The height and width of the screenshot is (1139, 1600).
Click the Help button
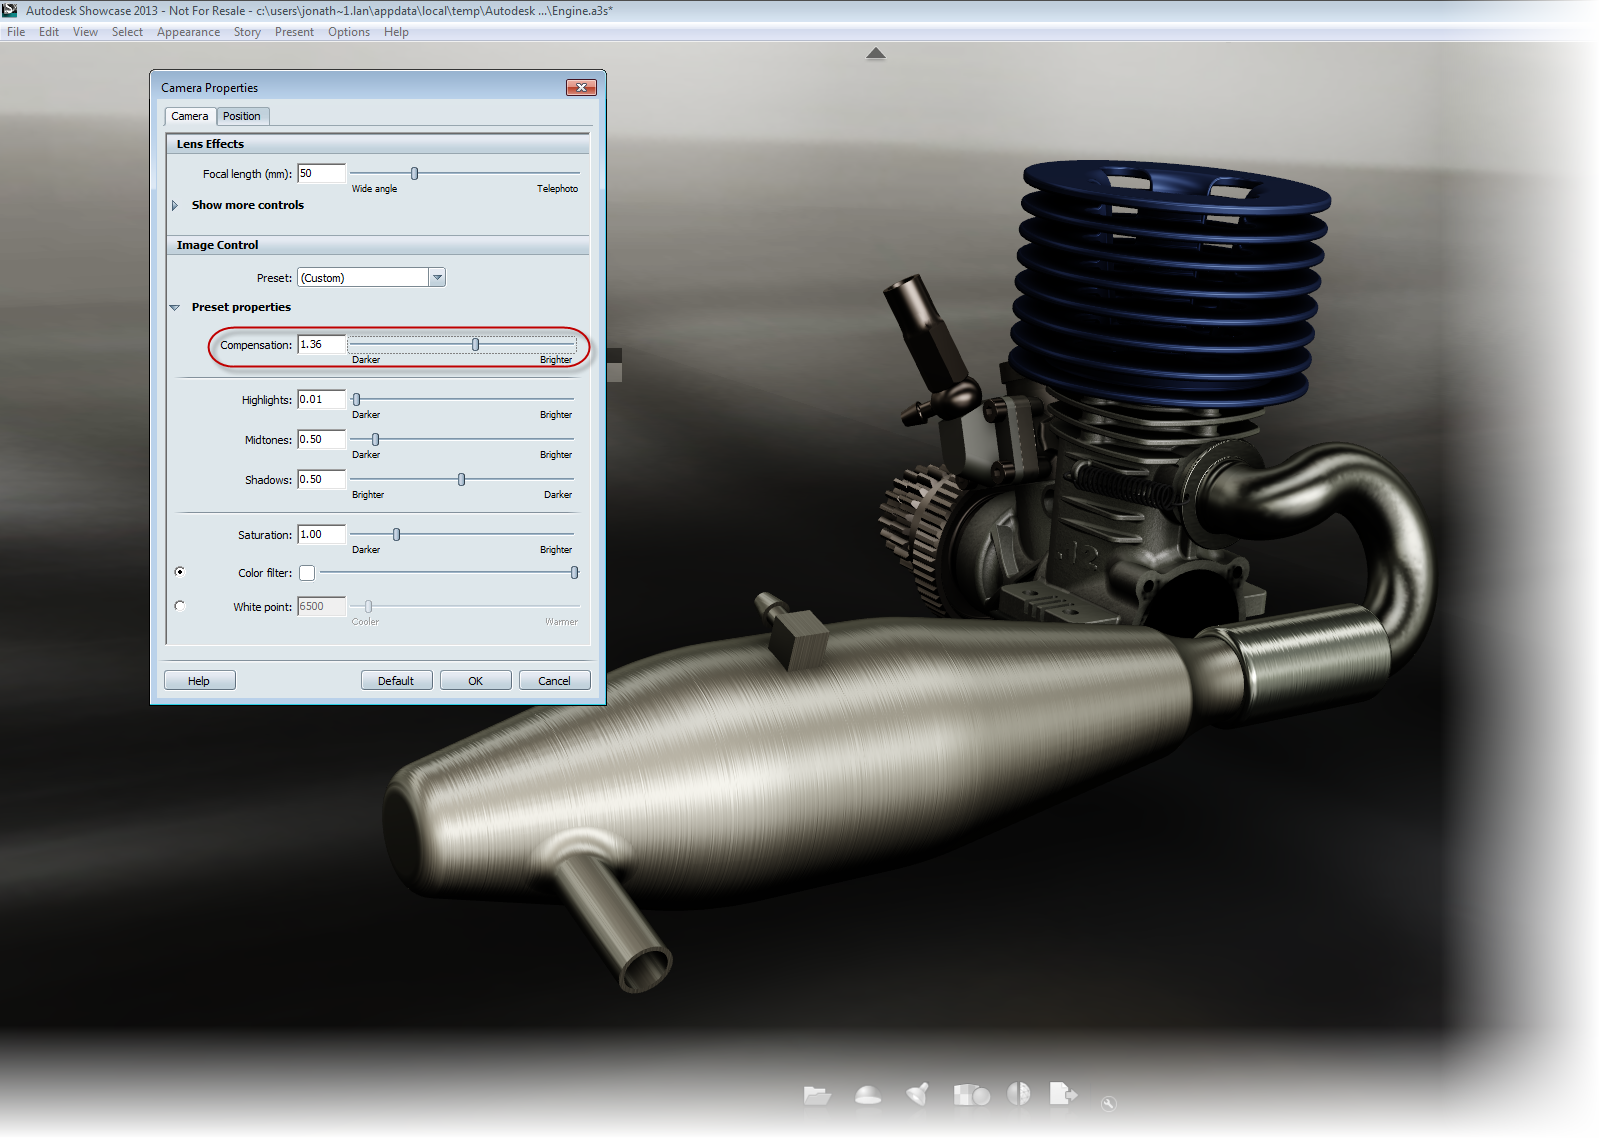pyautogui.click(x=199, y=680)
